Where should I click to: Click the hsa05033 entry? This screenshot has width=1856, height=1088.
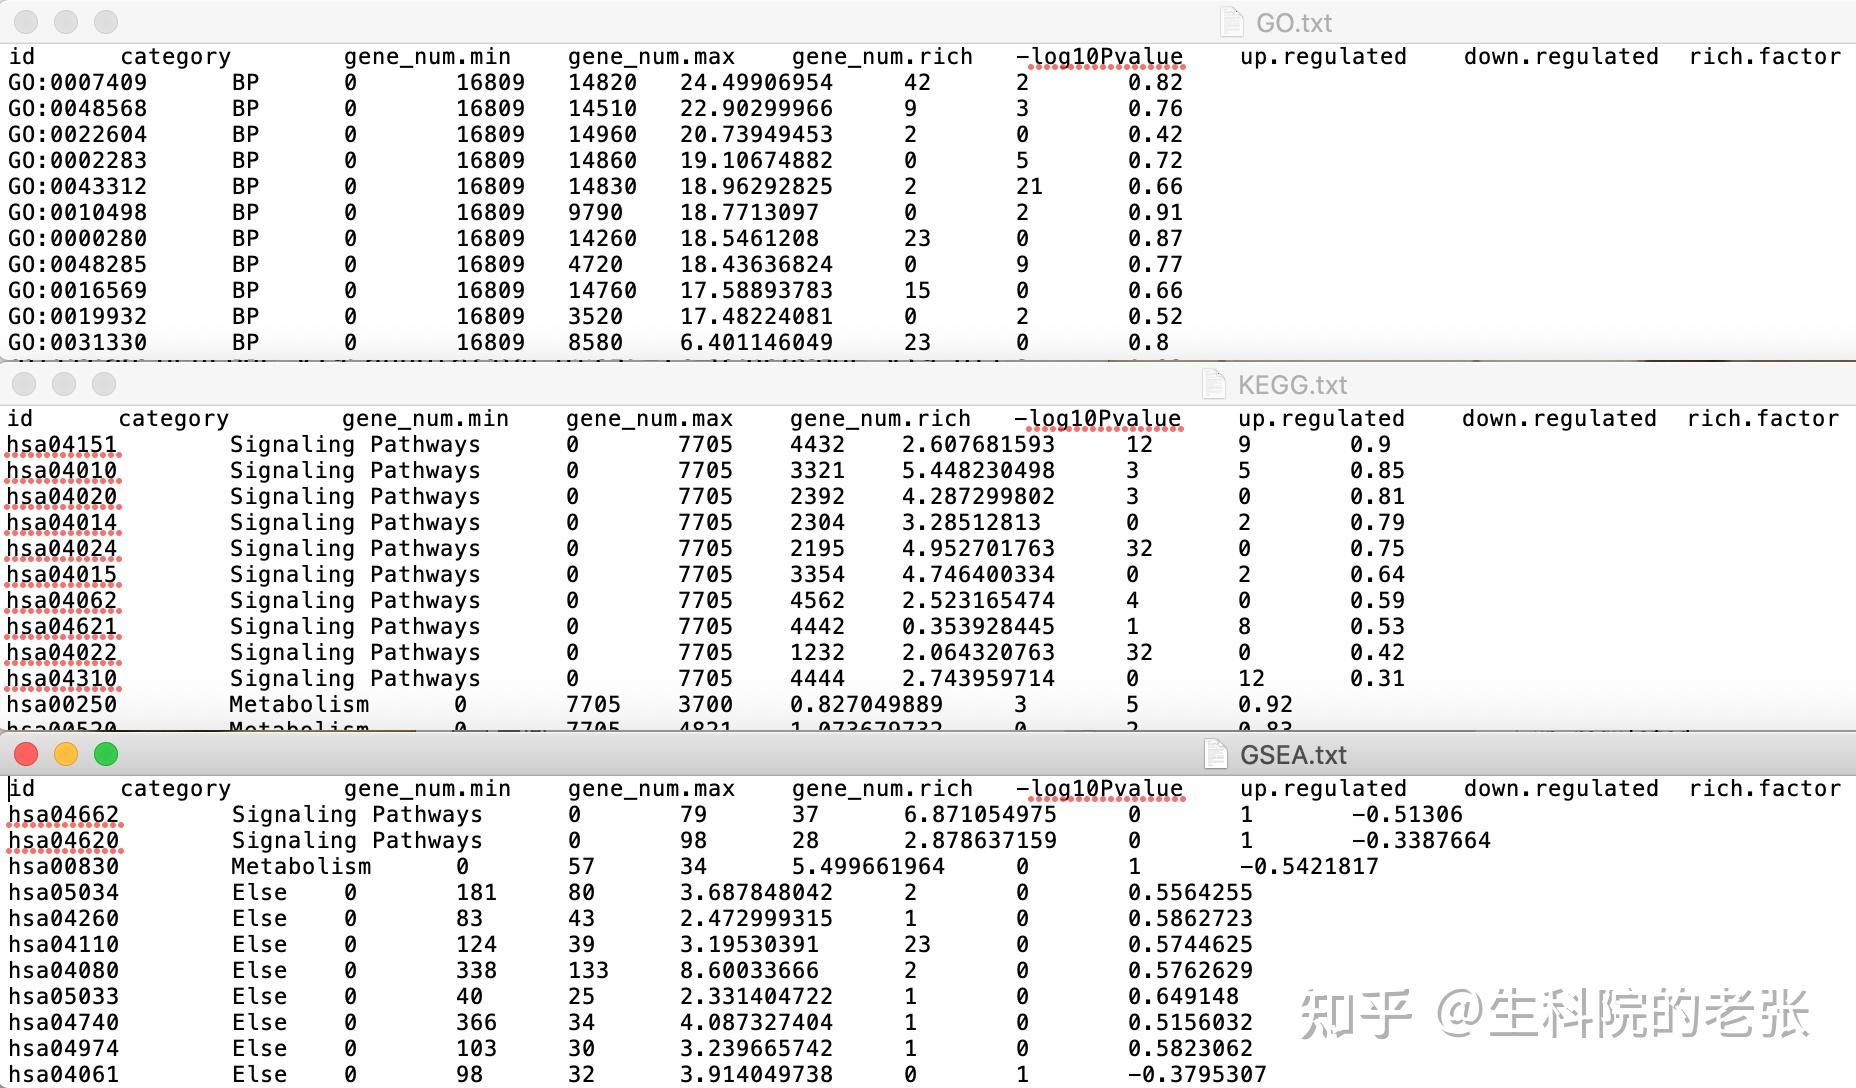pyautogui.click(x=64, y=996)
